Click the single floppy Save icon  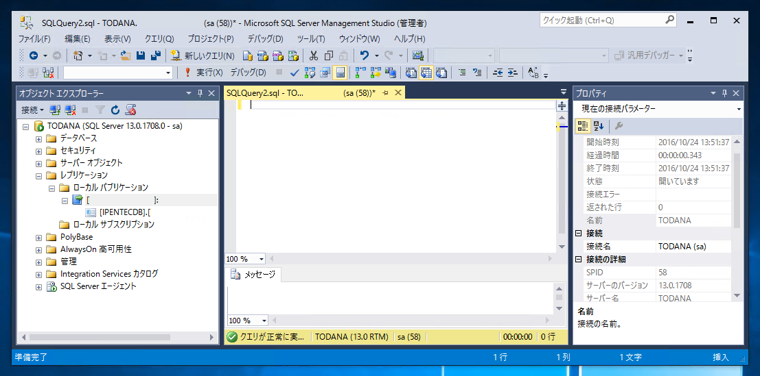point(141,56)
